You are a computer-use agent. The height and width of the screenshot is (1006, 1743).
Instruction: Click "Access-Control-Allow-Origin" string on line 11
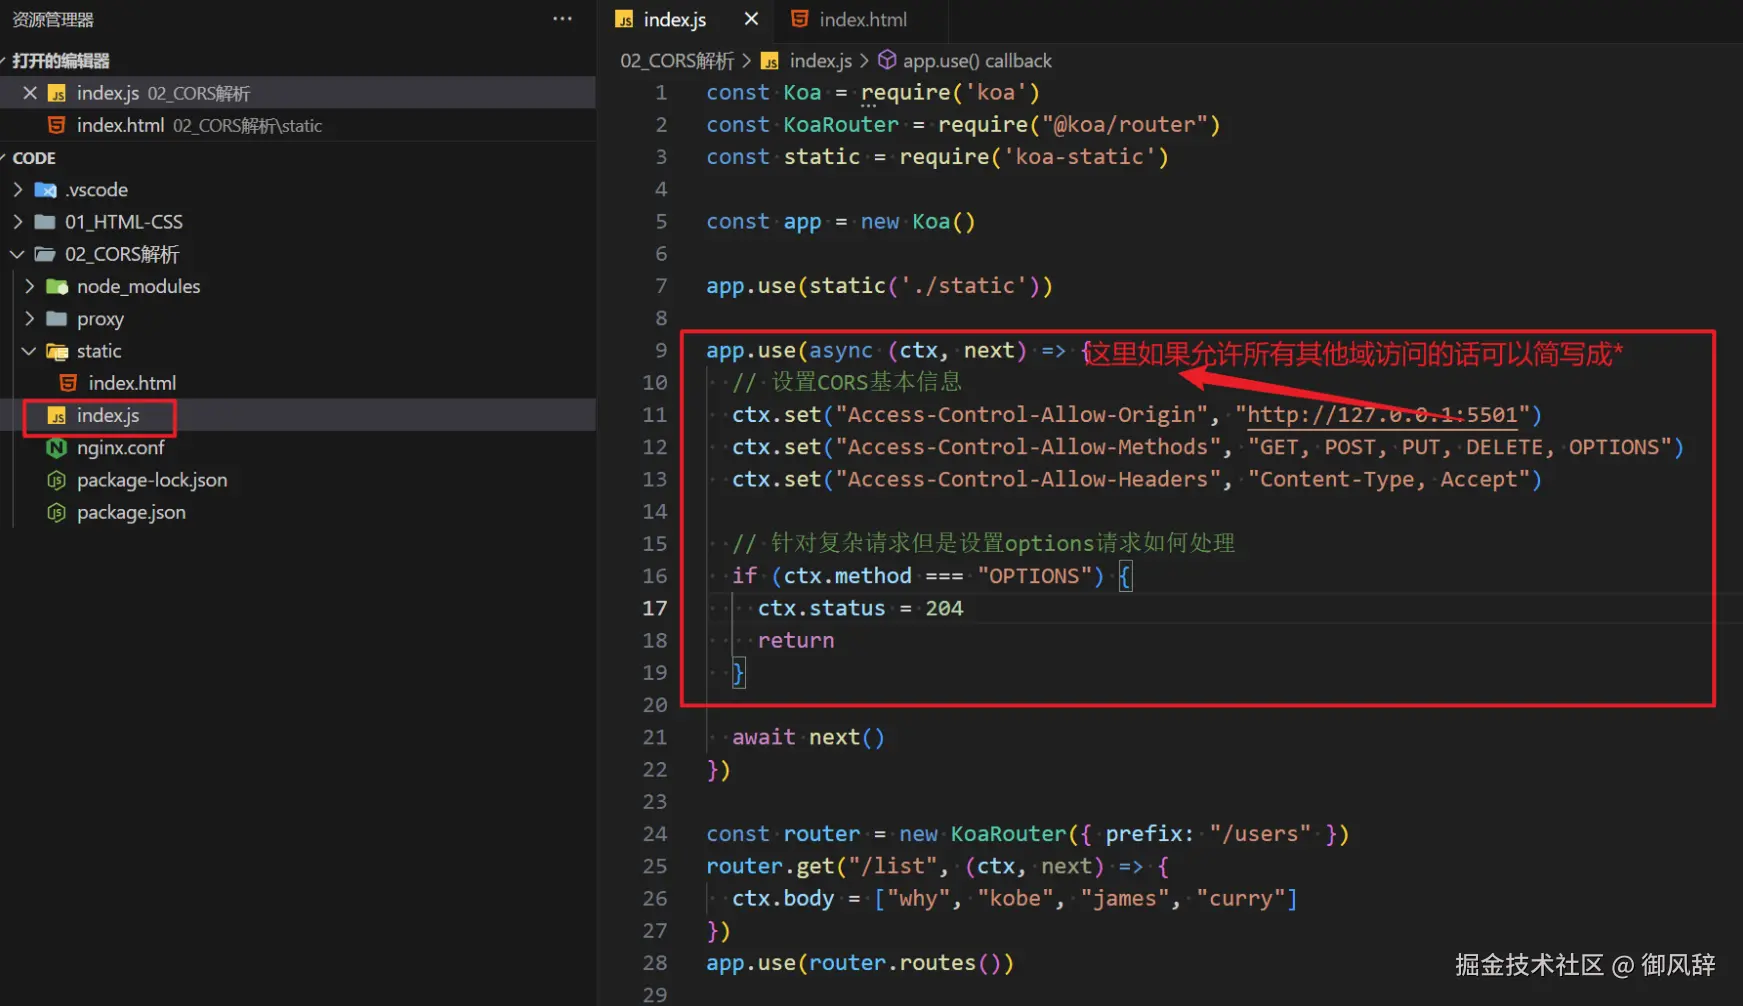pos(1022,415)
